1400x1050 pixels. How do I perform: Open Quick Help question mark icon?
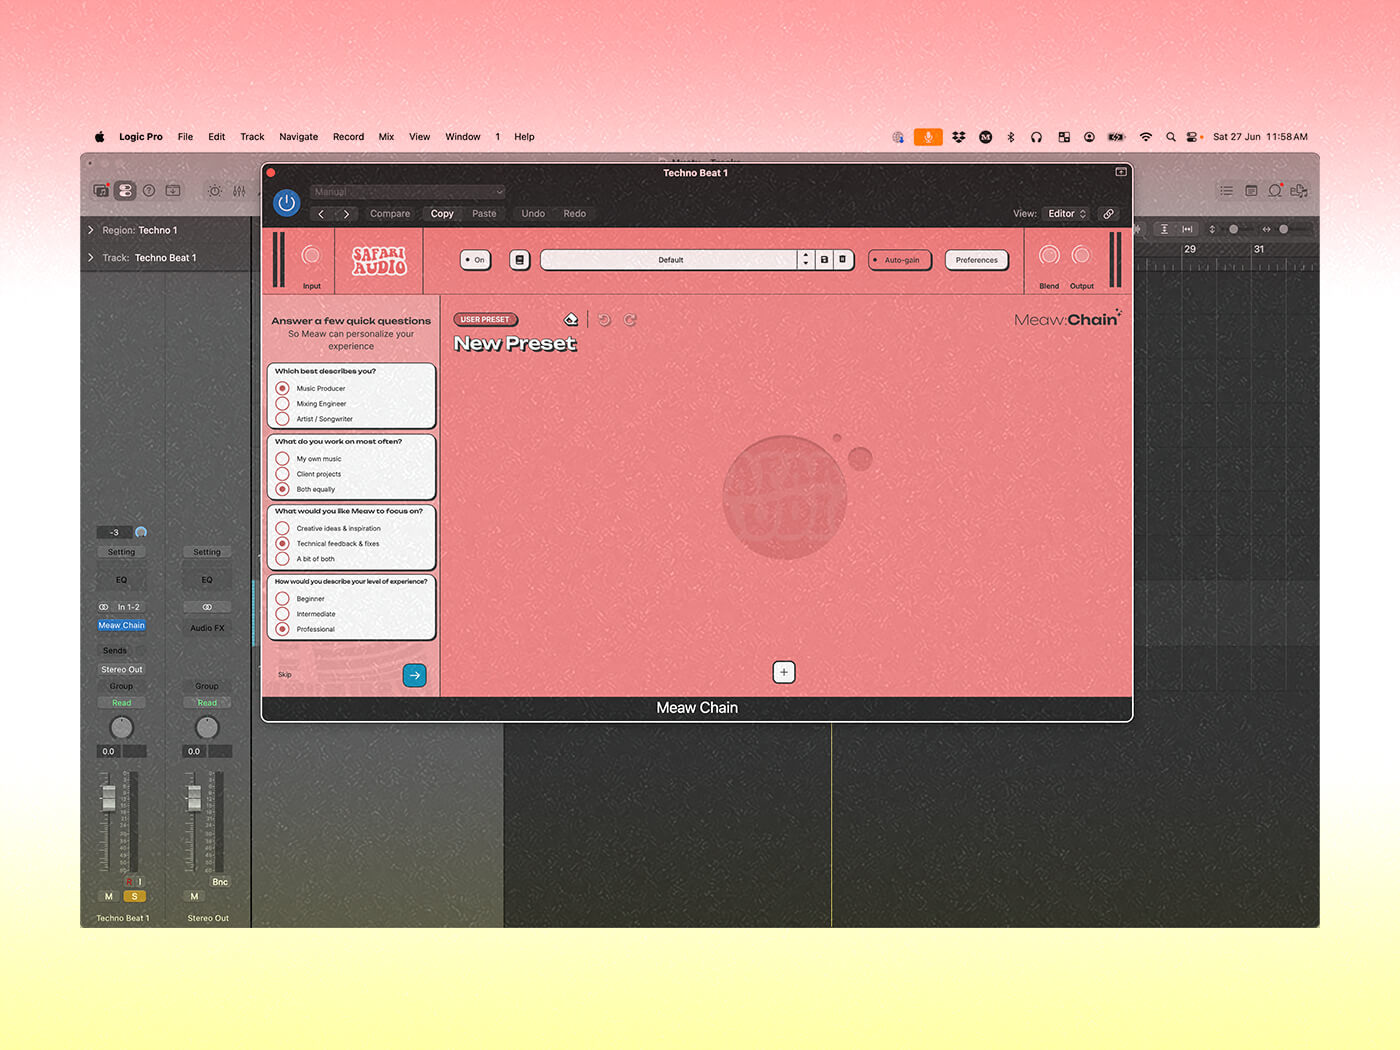coord(149,190)
